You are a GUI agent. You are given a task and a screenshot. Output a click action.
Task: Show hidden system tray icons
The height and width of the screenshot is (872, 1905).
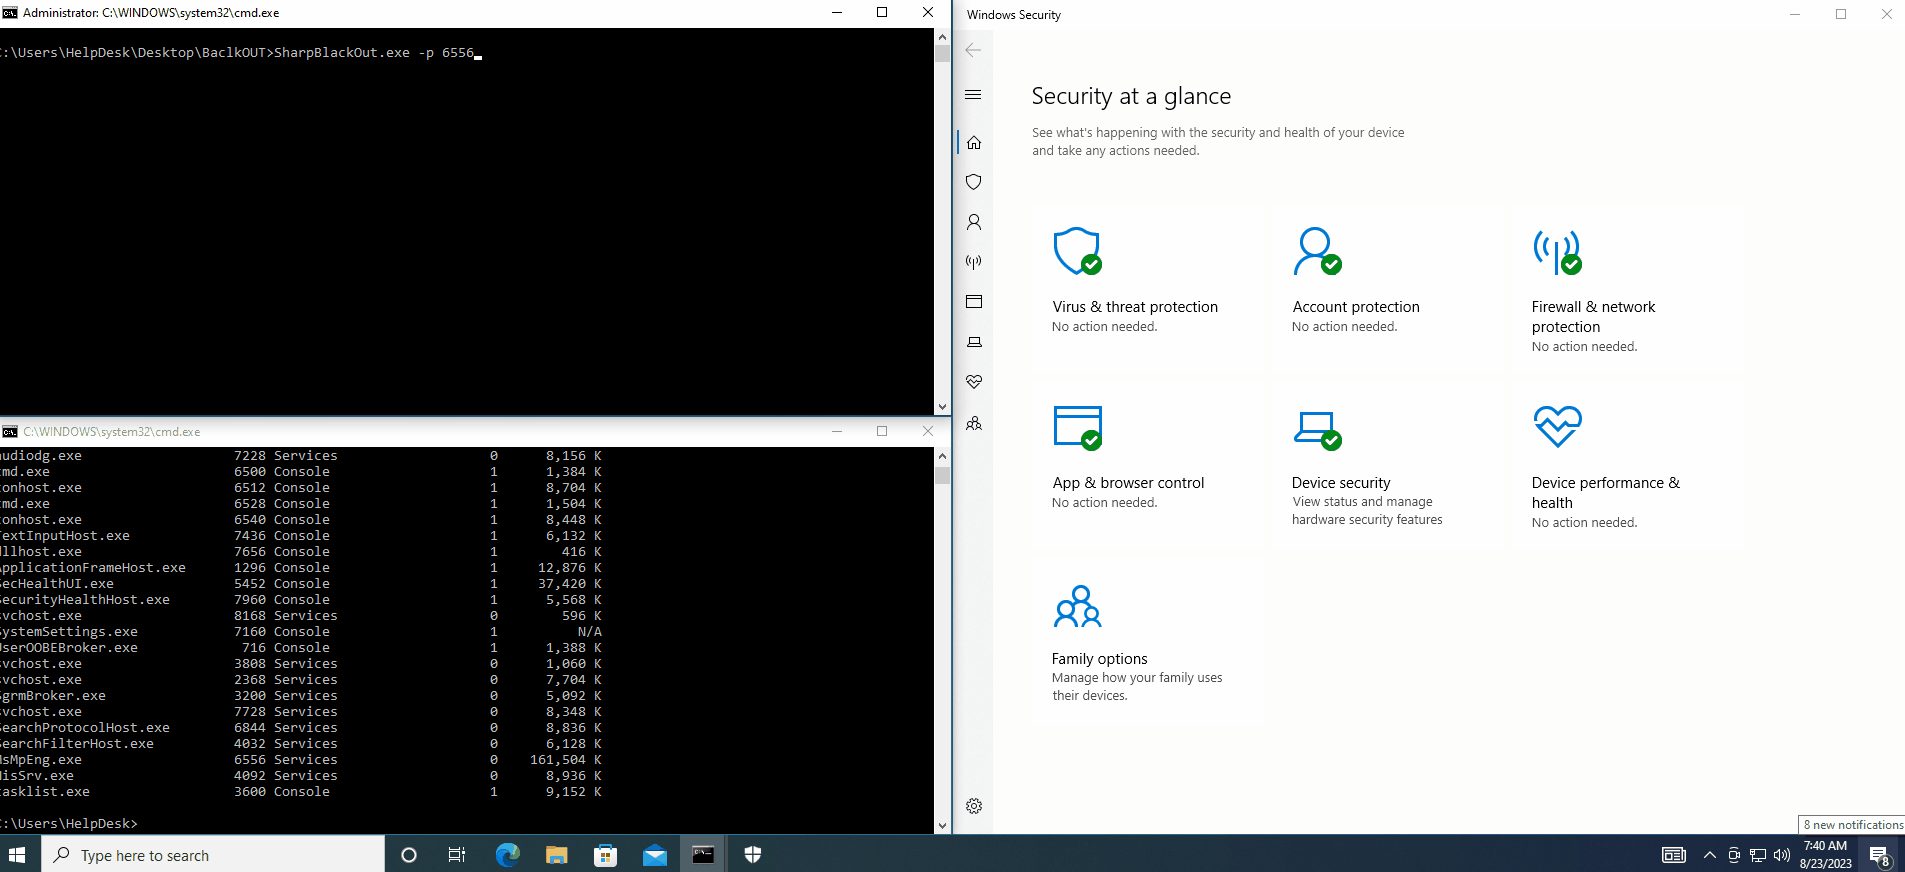tap(1709, 855)
